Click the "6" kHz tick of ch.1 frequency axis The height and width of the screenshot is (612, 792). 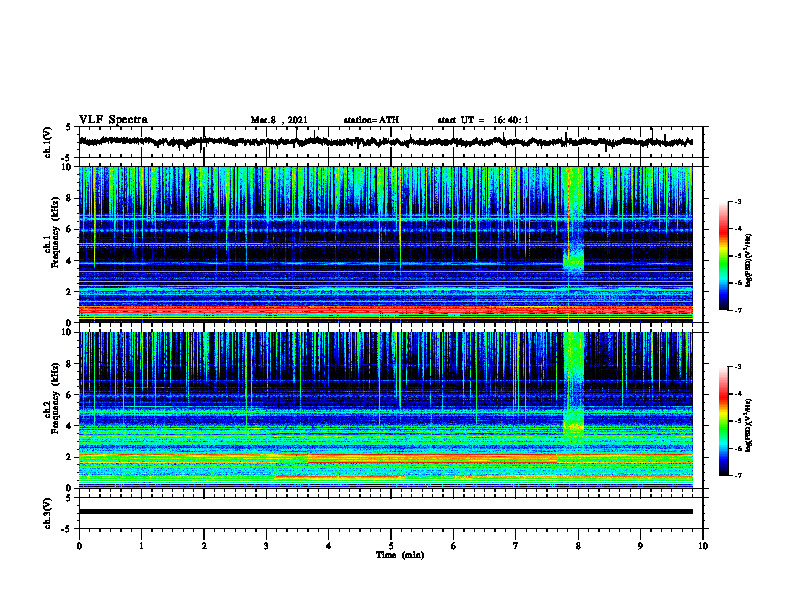(70, 229)
